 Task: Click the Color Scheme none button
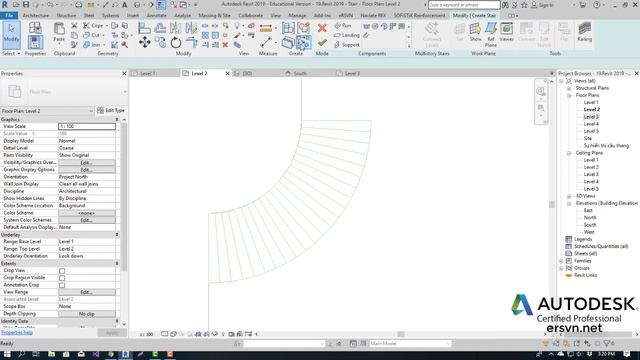pos(87,213)
